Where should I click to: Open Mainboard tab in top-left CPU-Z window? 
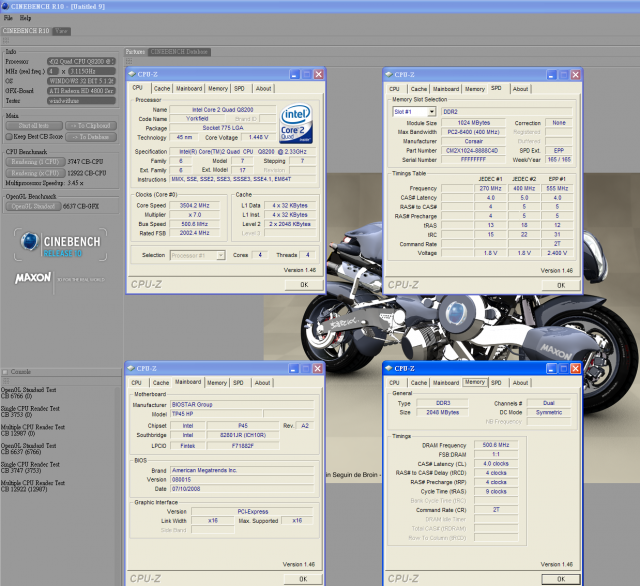[x=189, y=89]
